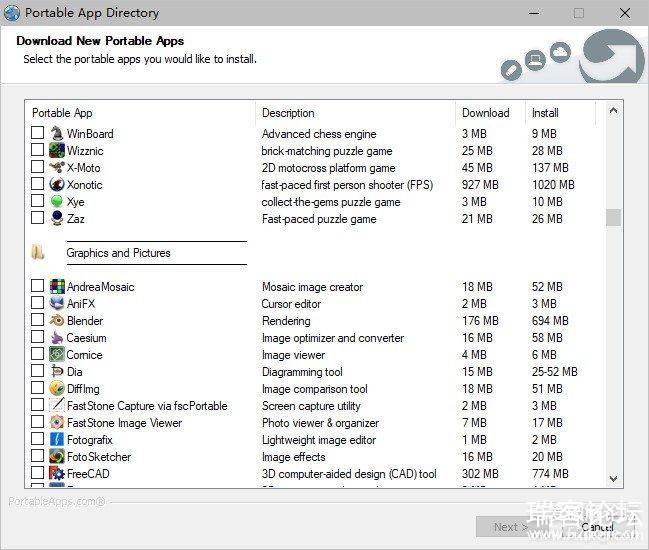Click the 'Cornice' app name

pos(84,355)
